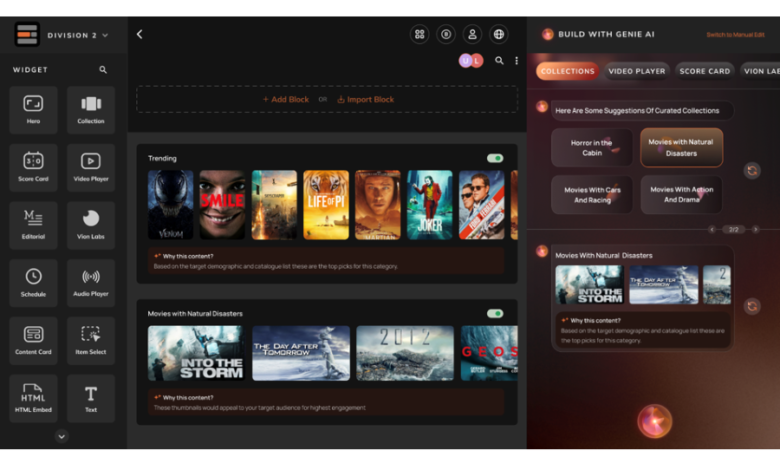Open the Joker poster in Trending
The width and height of the screenshot is (780, 470).
[430, 205]
